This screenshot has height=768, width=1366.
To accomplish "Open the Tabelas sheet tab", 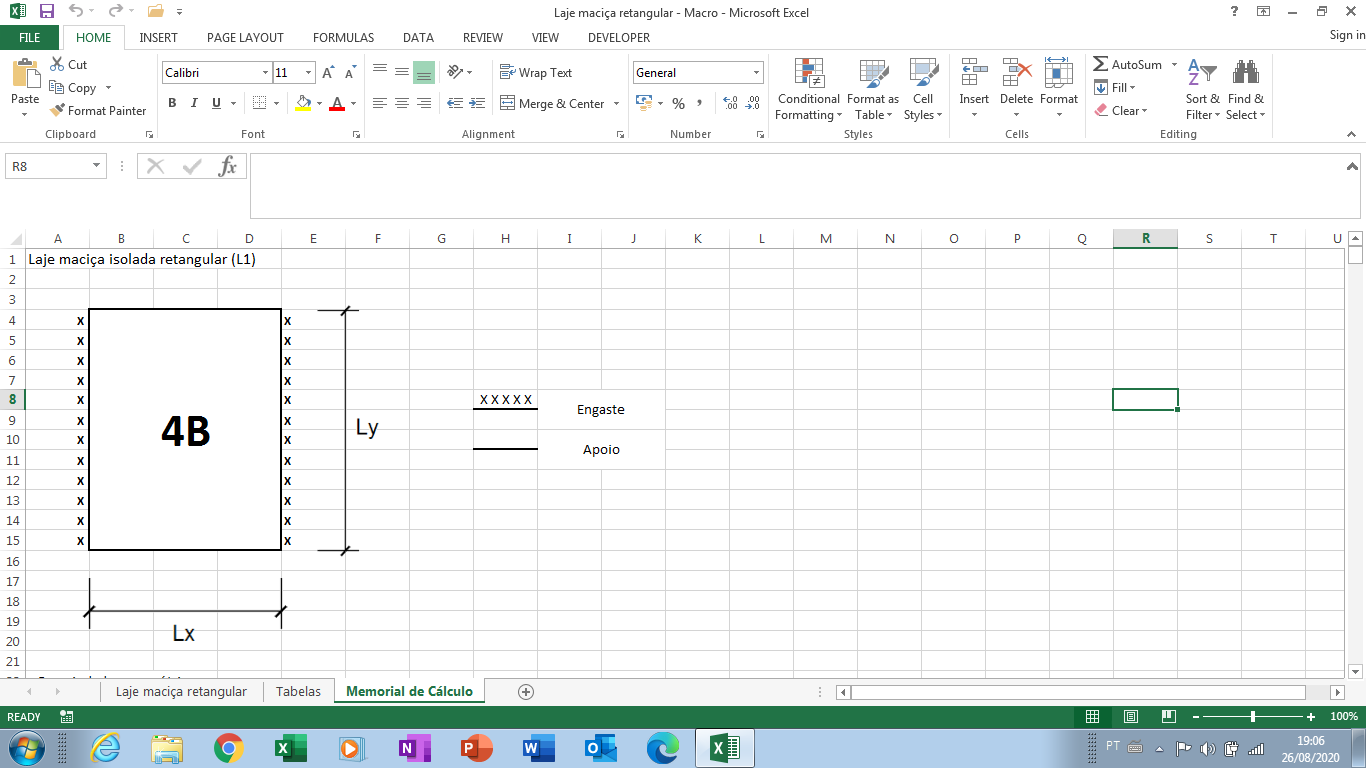I will coord(298,691).
